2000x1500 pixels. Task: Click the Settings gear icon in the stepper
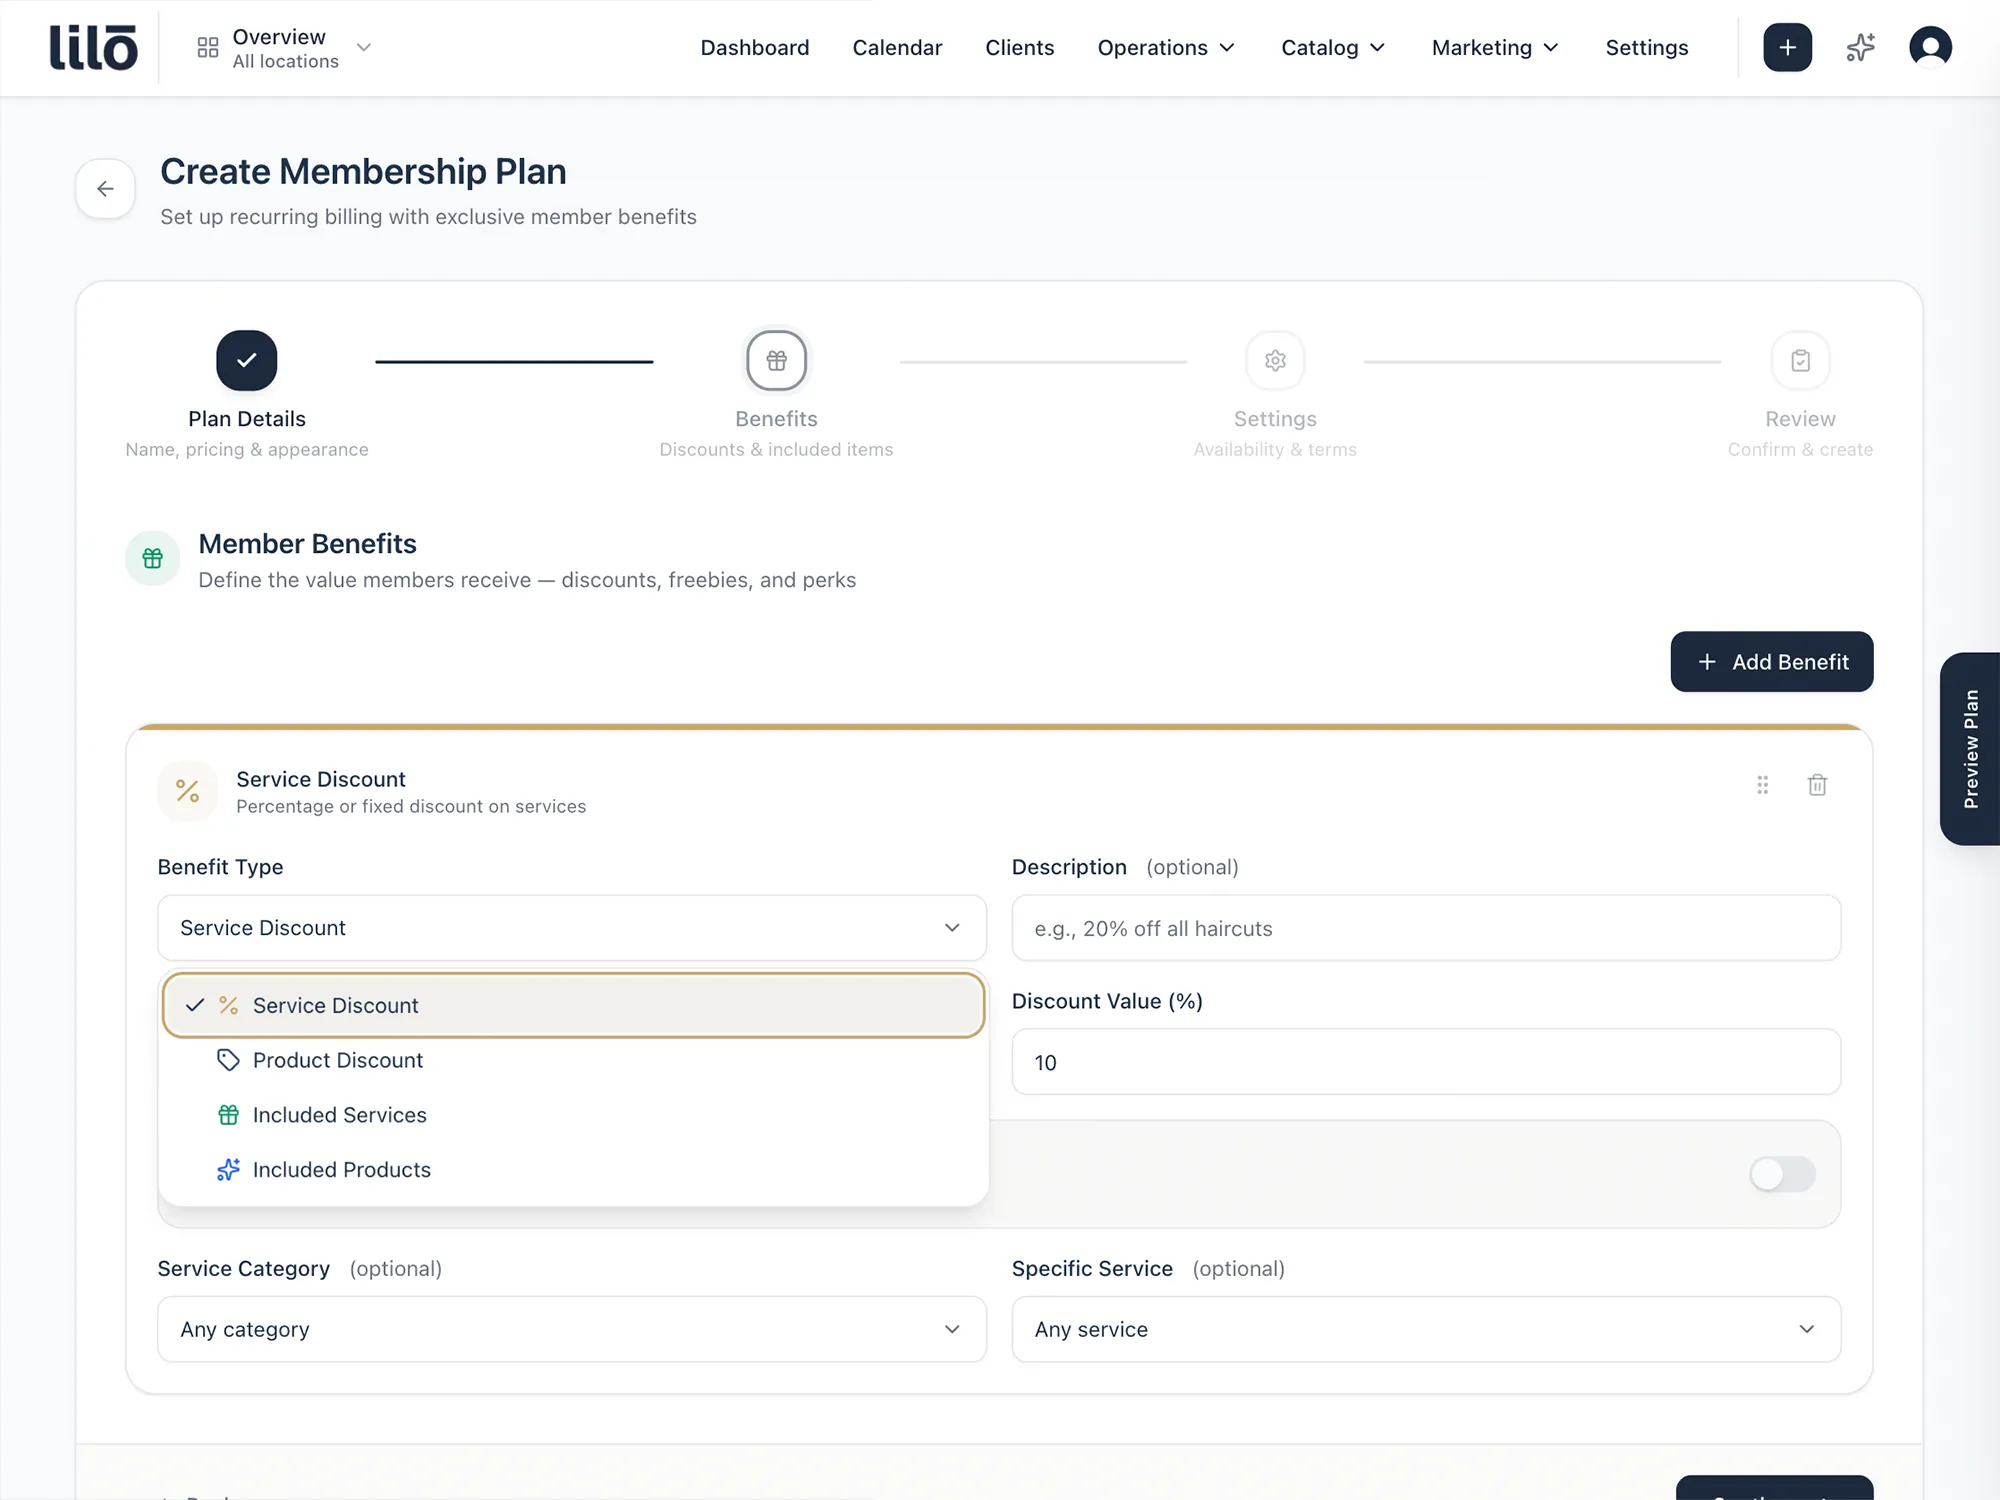pos(1274,360)
